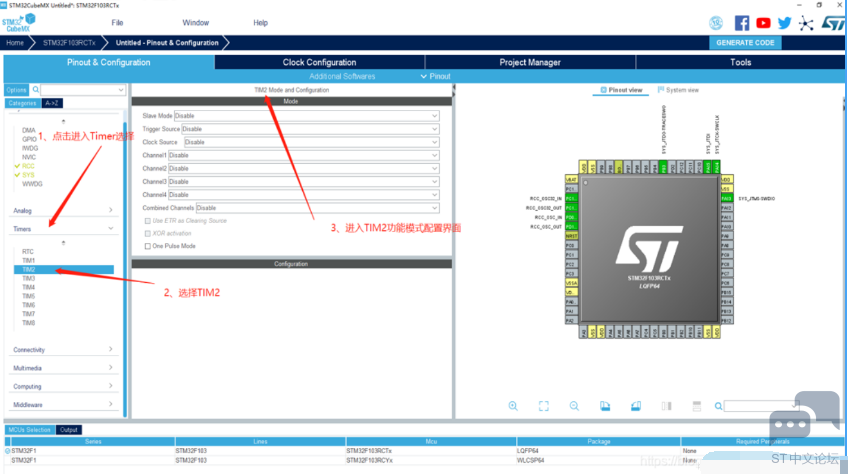Viewport: 848px width, 474px height.
Task: Open the Channel1 dropdown
Action: 303,155
